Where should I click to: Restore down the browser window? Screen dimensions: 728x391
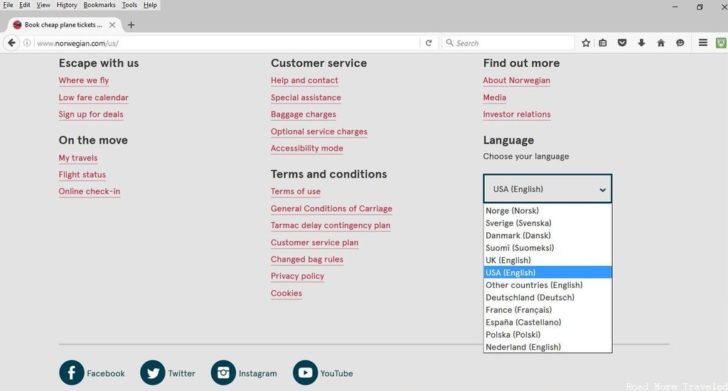(699, 7)
